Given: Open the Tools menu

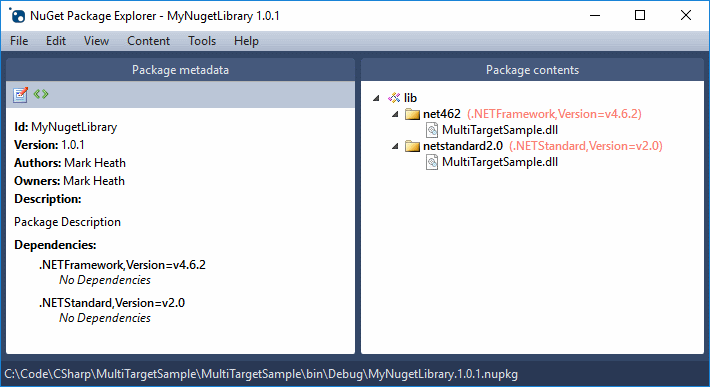Looking at the screenshot, I should click(x=202, y=41).
